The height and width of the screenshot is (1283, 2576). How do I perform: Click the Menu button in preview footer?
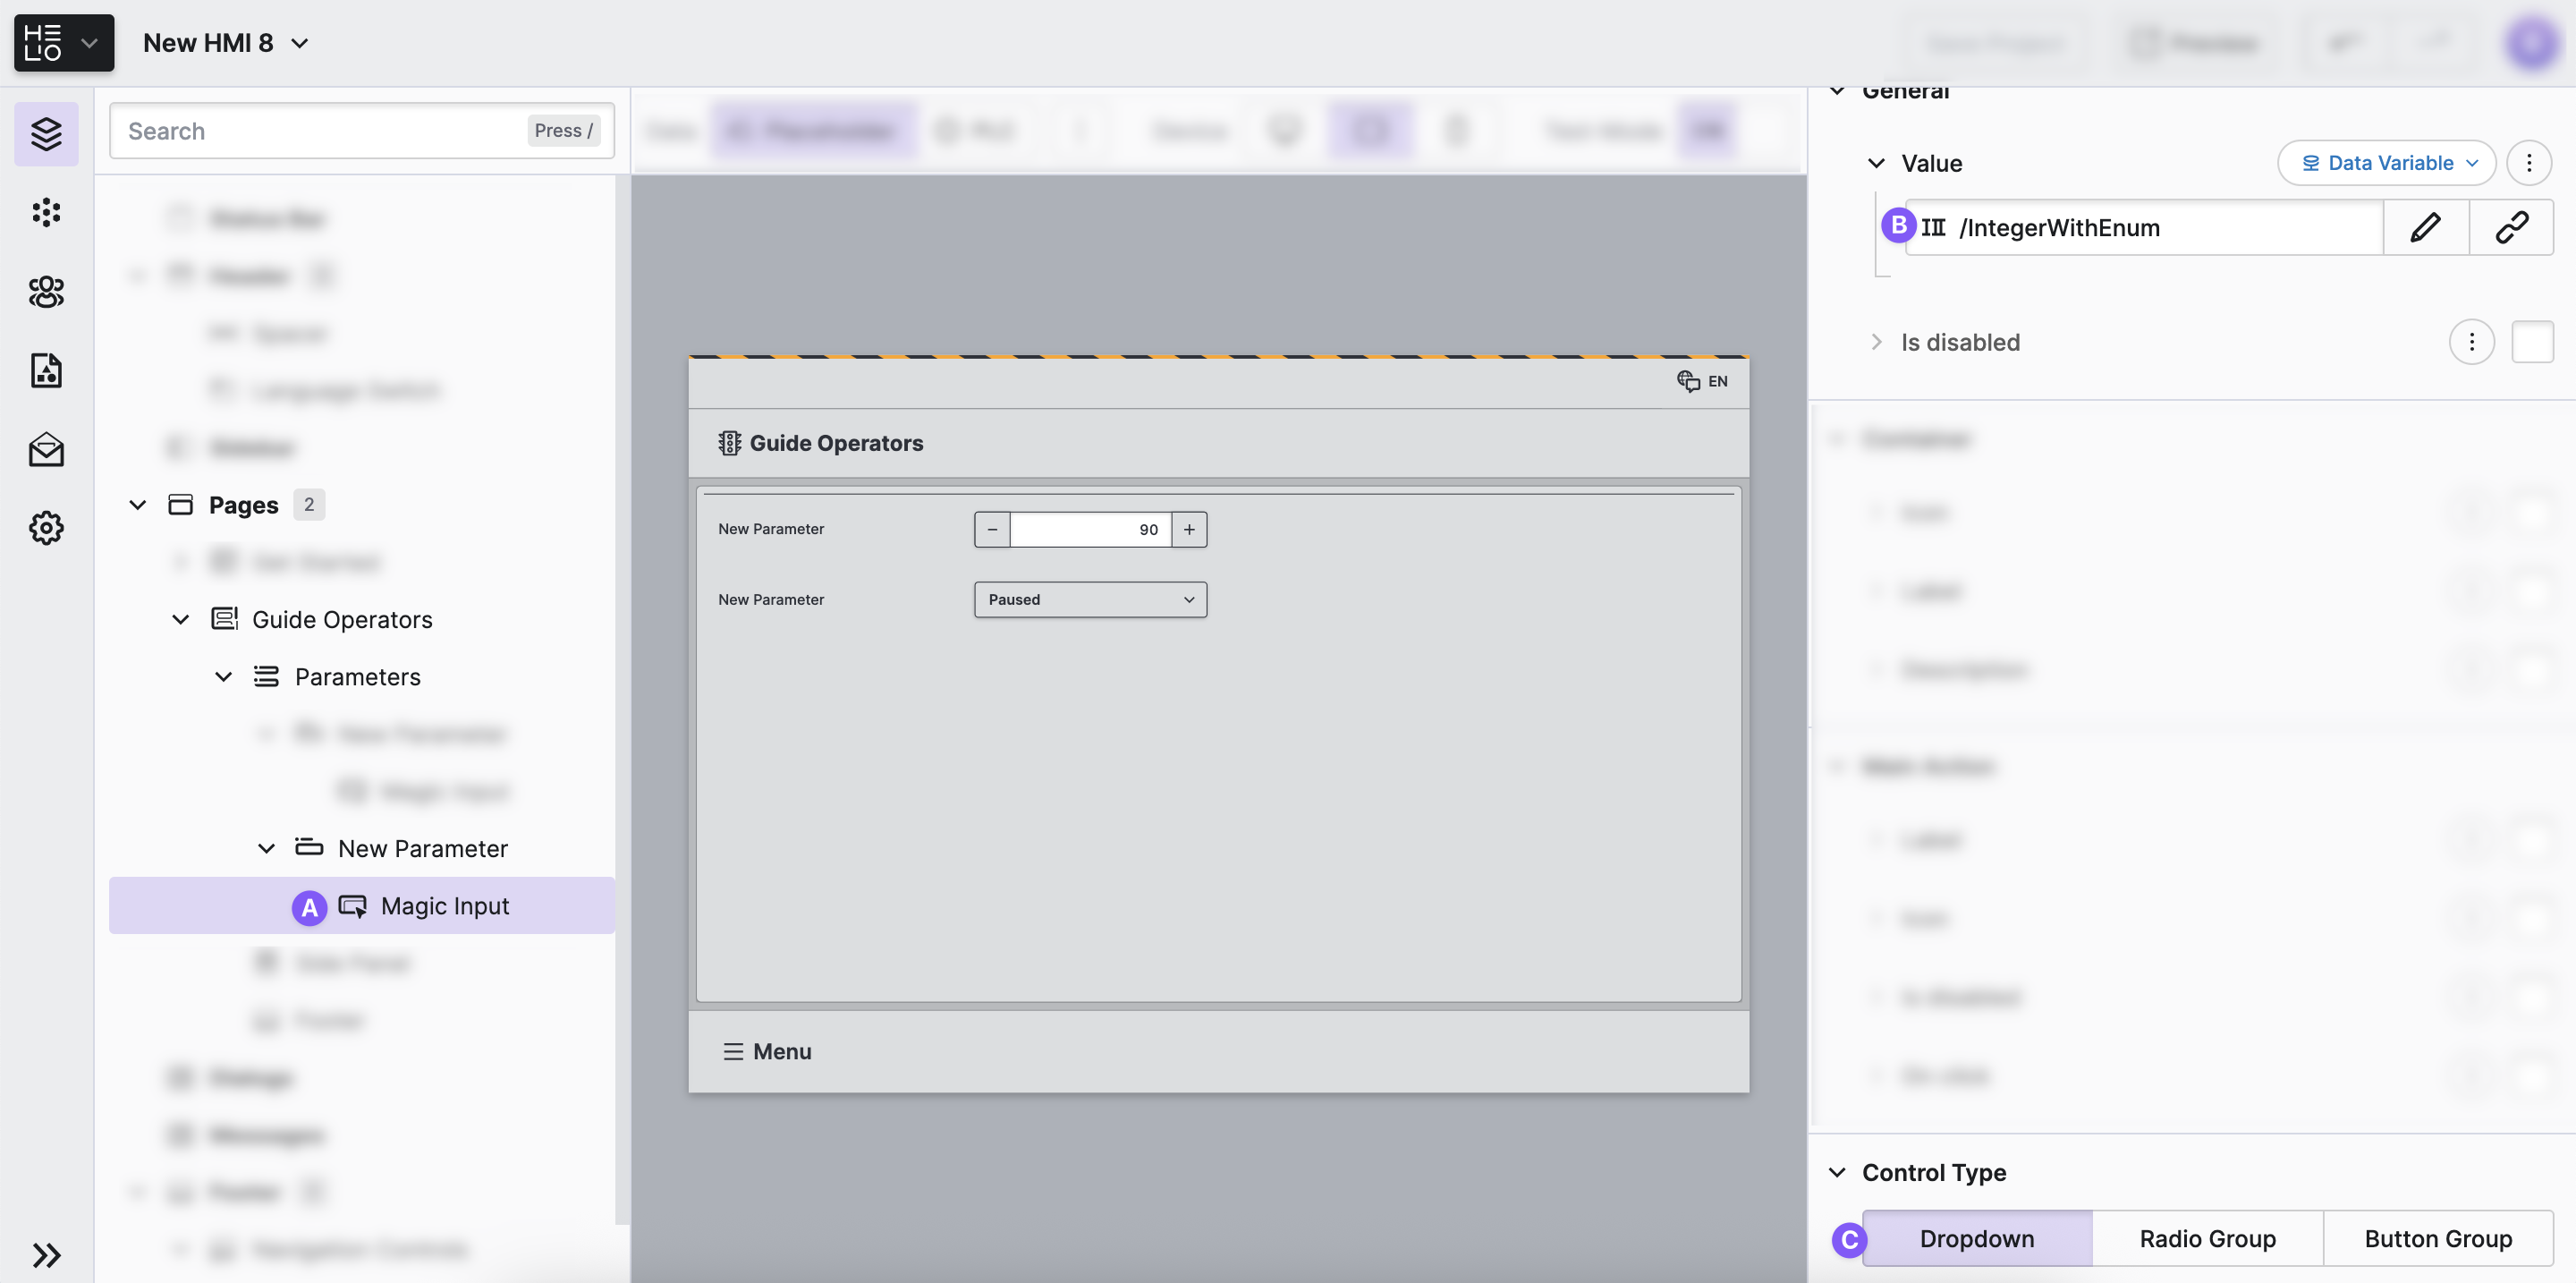click(x=767, y=1051)
